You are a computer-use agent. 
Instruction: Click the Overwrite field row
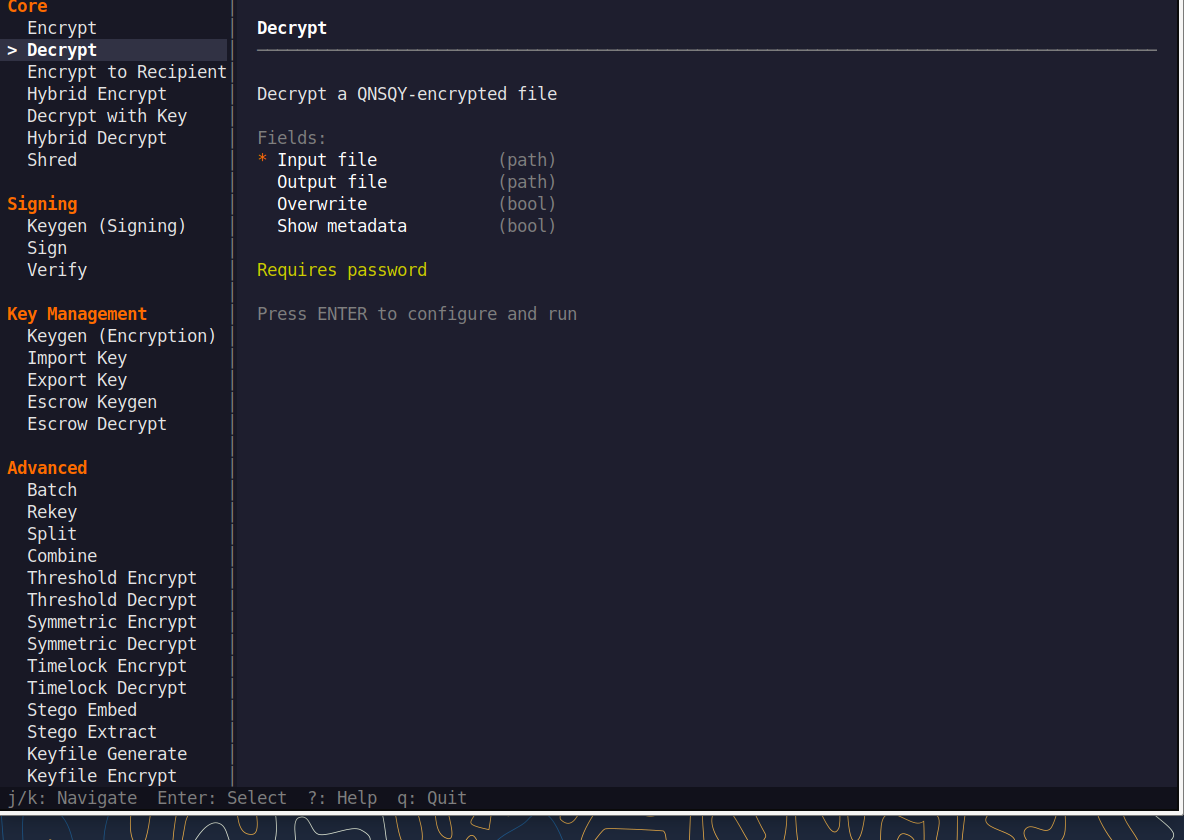[416, 204]
